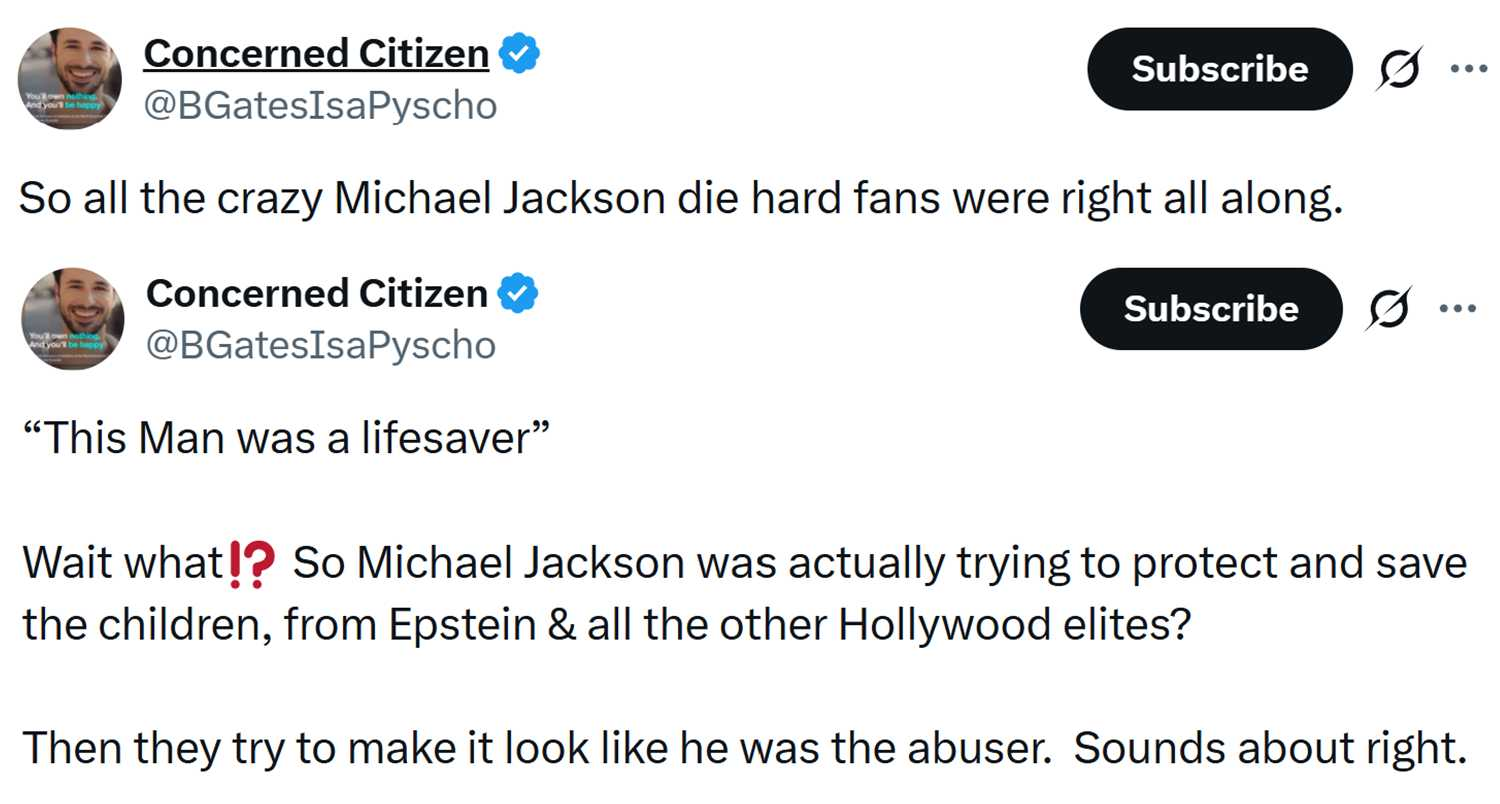Click @BGatesIsaPyscho handle on the "lifesaver" tweet
The image size is (1500, 804).
coord(320,344)
